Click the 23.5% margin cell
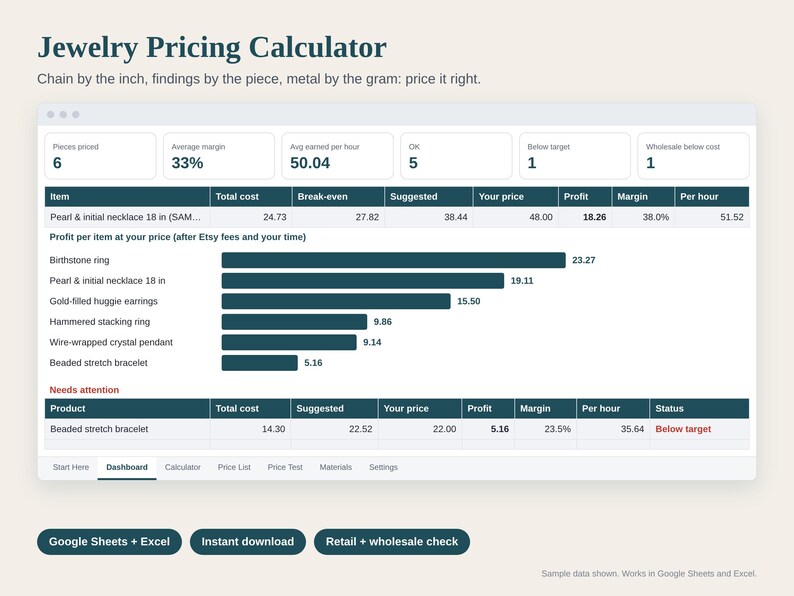The image size is (794, 596). [x=545, y=429]
